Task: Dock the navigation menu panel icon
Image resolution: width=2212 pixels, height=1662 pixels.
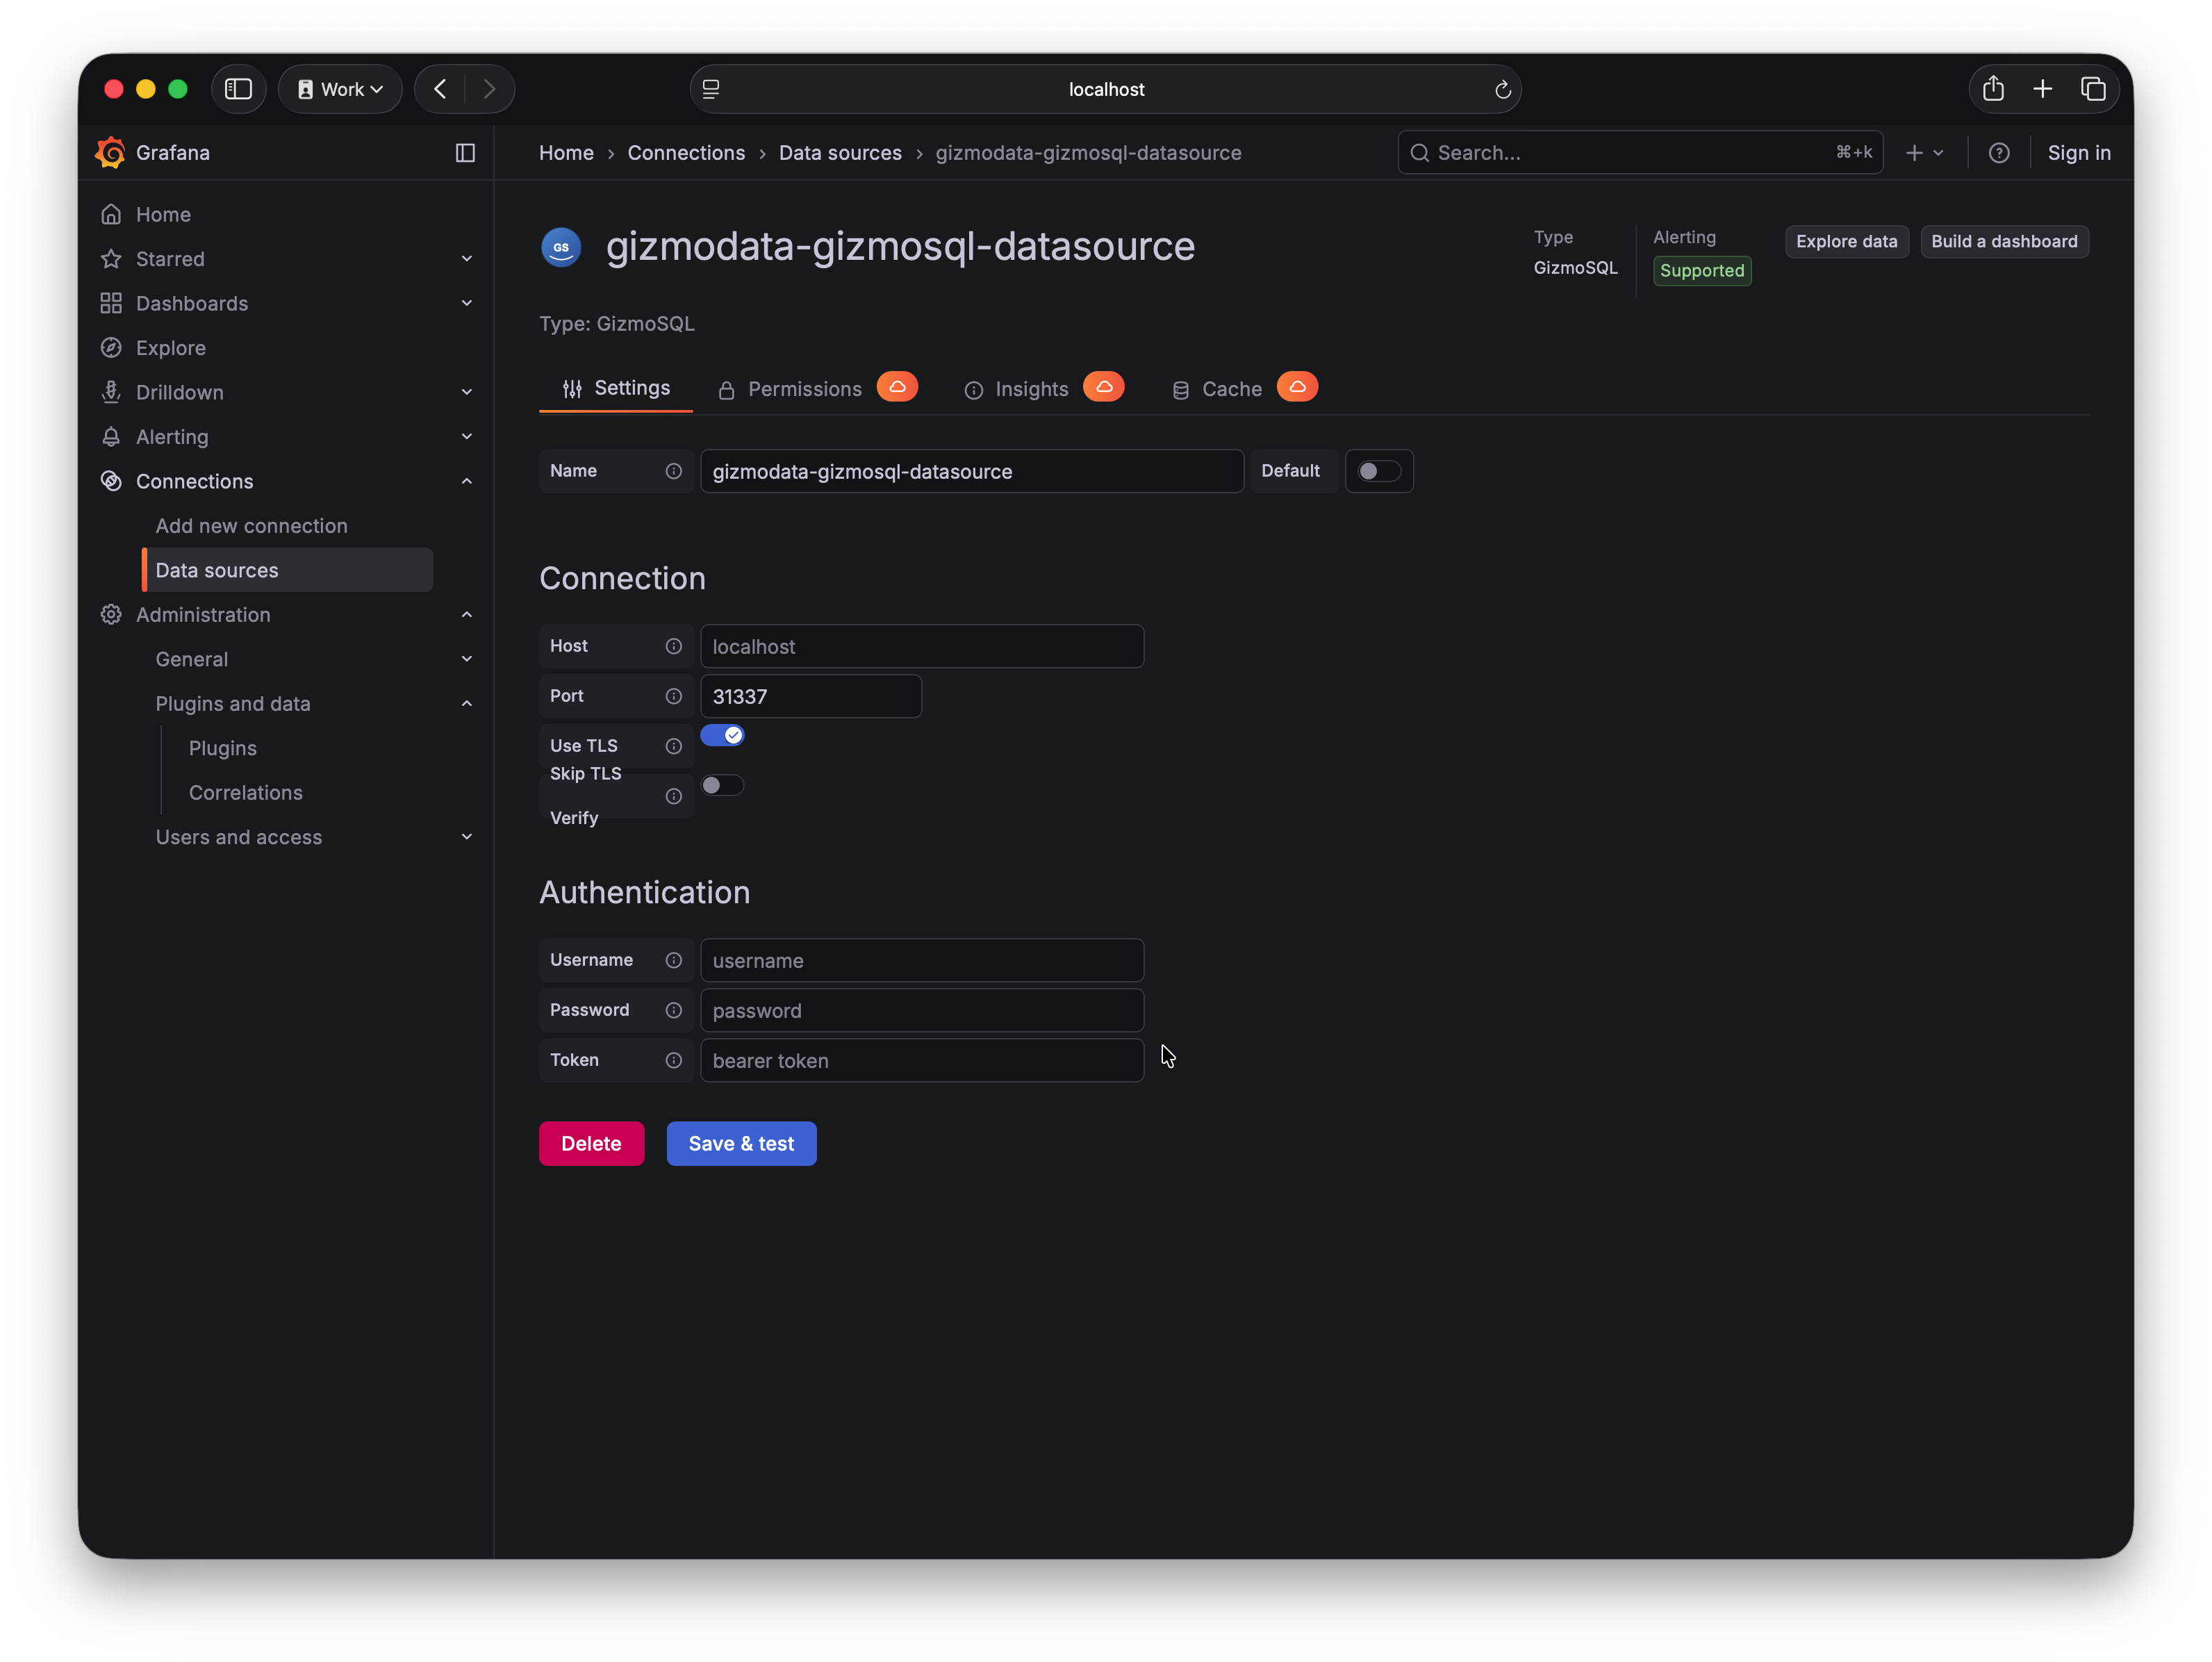Action: 465,152
